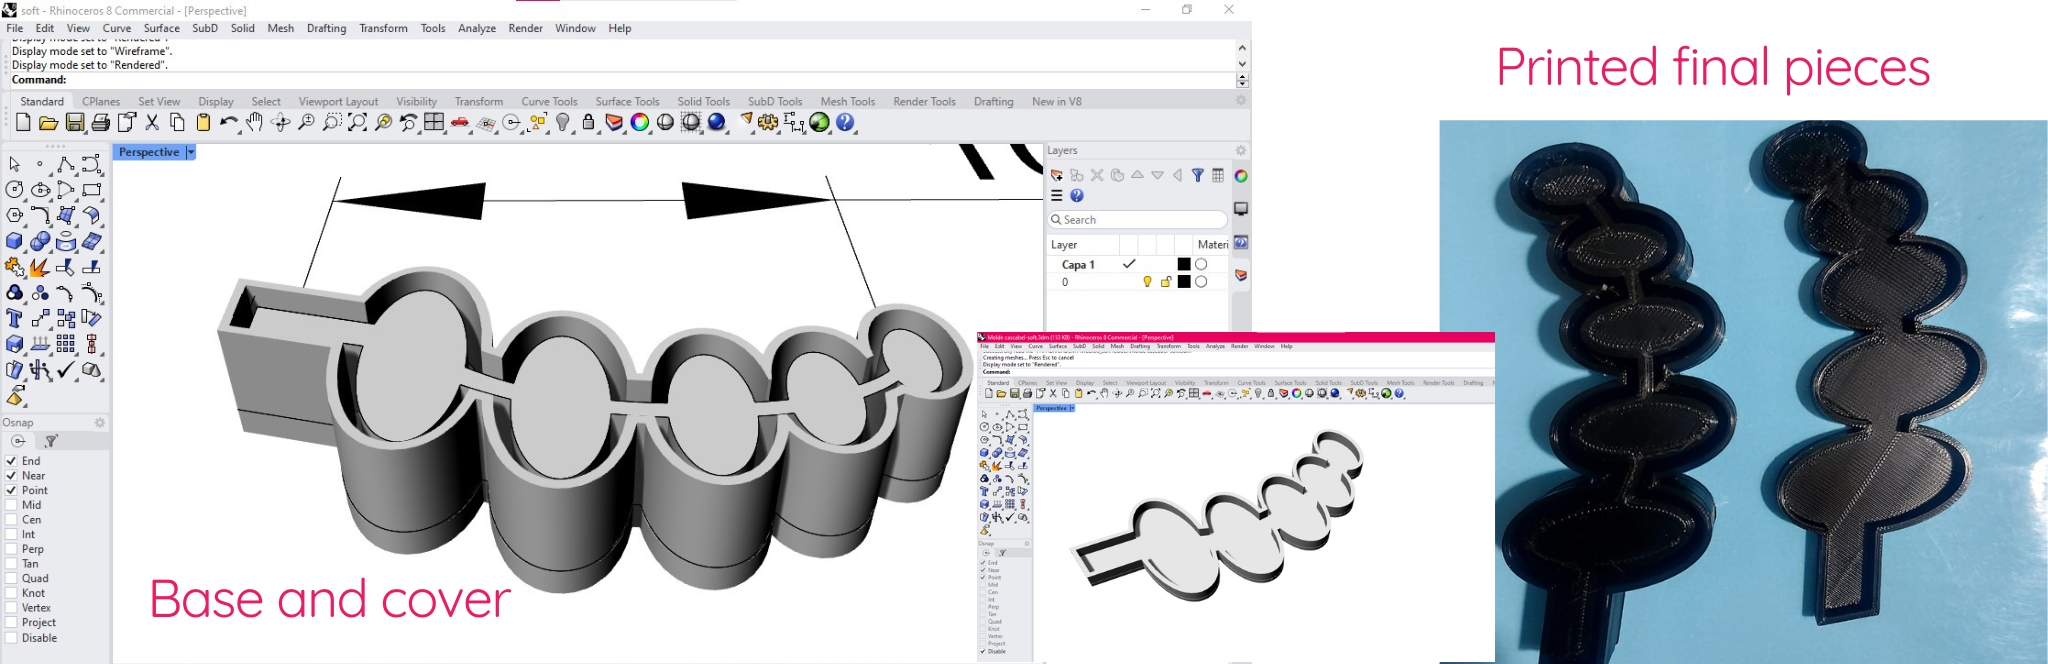The image size is (2048, 664).
Task: Select the Pan view hand tool
Action: click(x=254, y=123)
